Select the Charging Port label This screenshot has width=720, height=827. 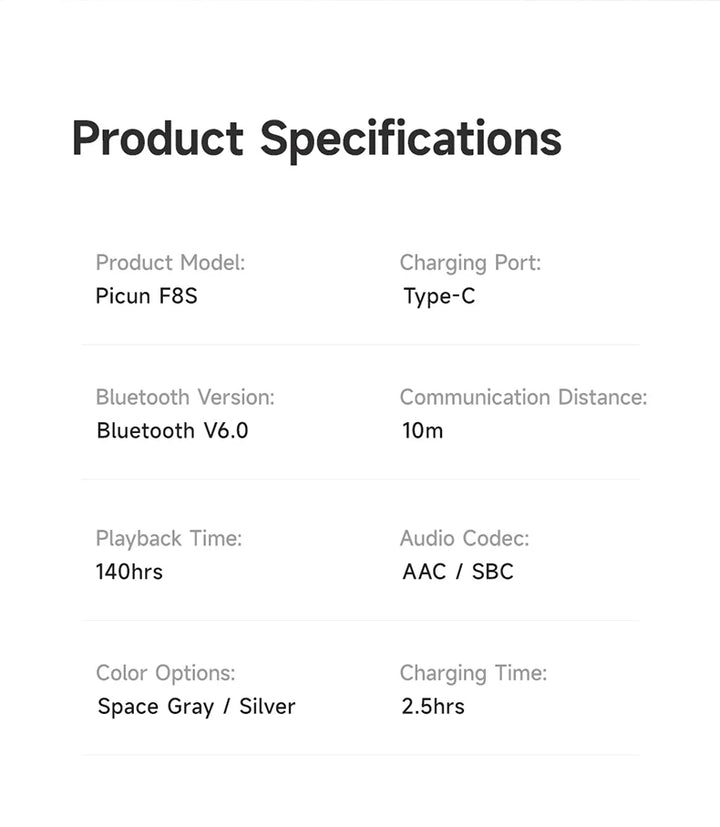pyautogui.click(x=470, y=263)
